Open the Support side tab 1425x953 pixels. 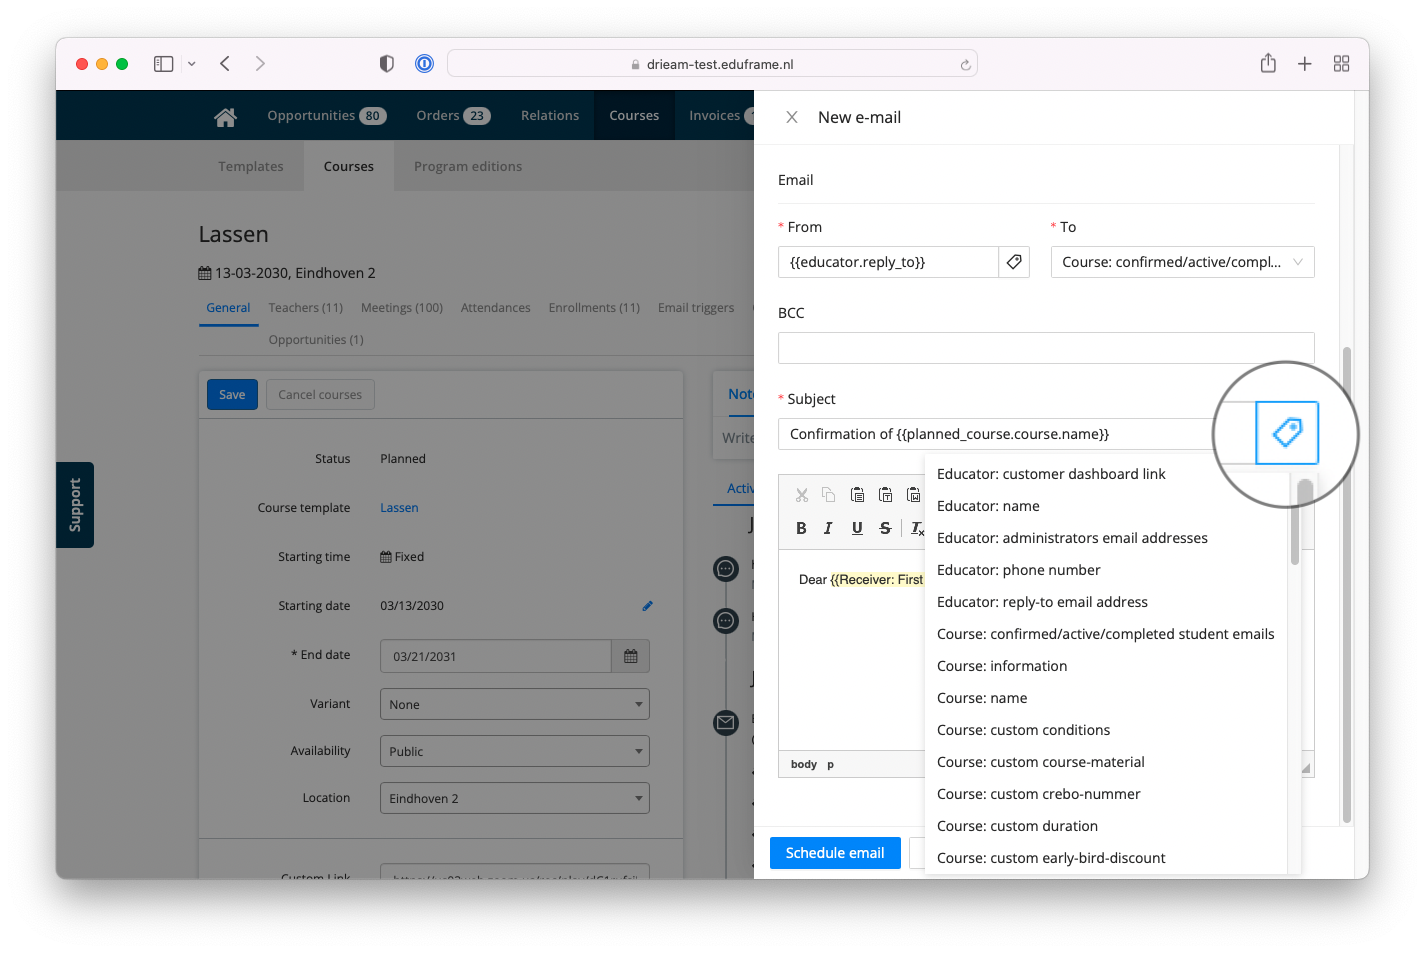pos(75,505)
